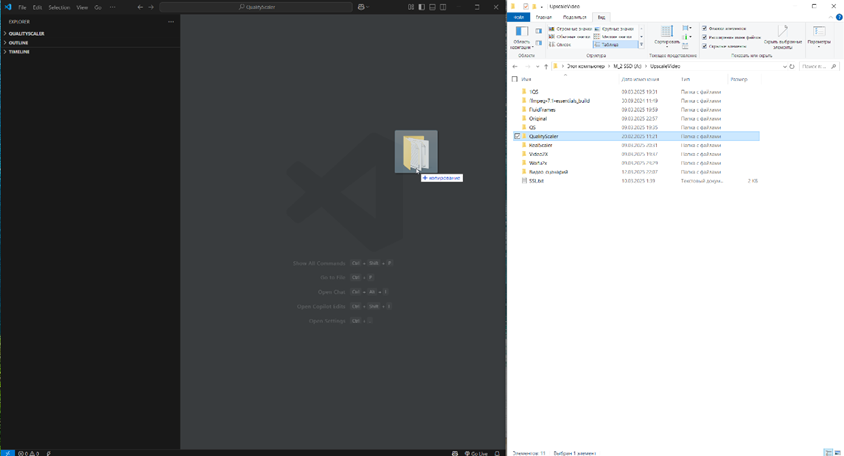Expand the TIMELINE section
Viewport: 844px width, 456px height.
click(90, 52)
